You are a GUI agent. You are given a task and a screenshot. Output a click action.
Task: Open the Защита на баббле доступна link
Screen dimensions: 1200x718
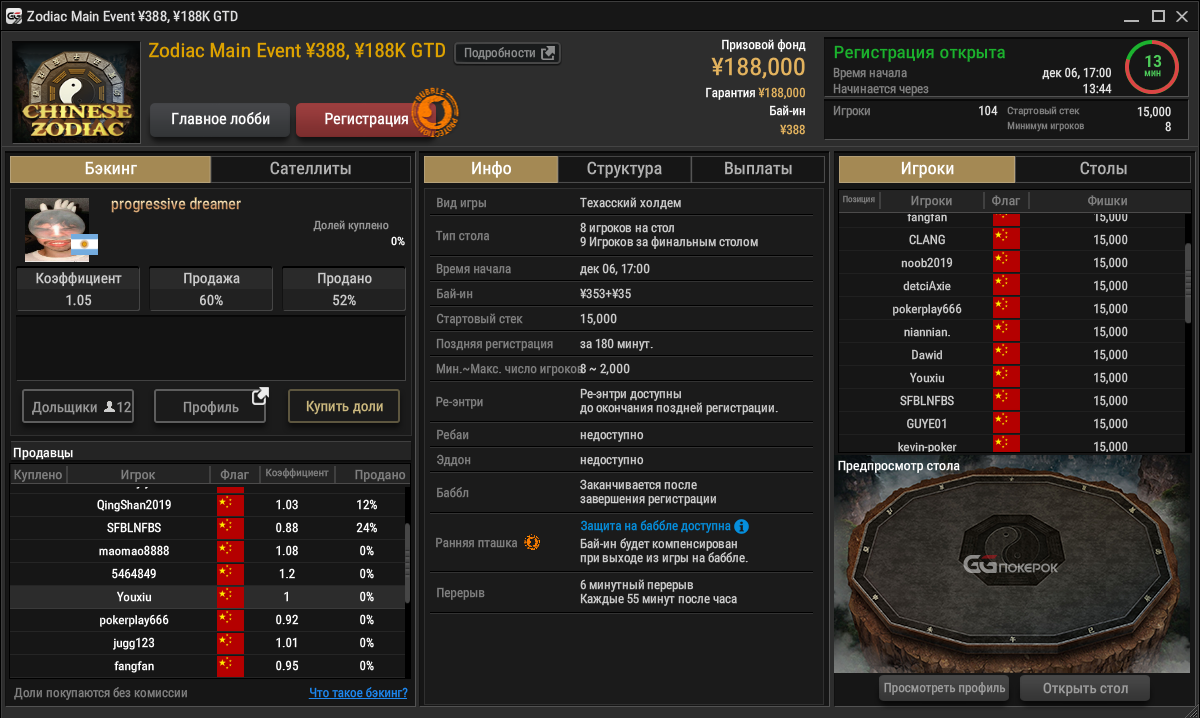click(655, 526)
